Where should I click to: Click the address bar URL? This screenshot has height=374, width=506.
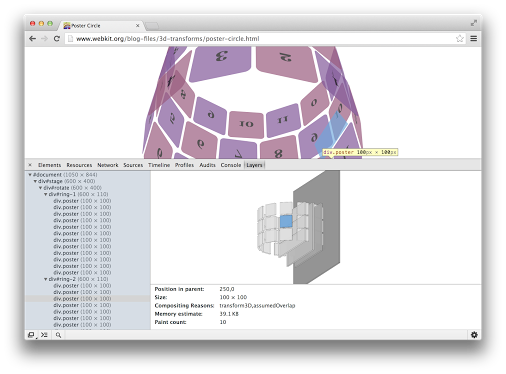tap(168, 39)
